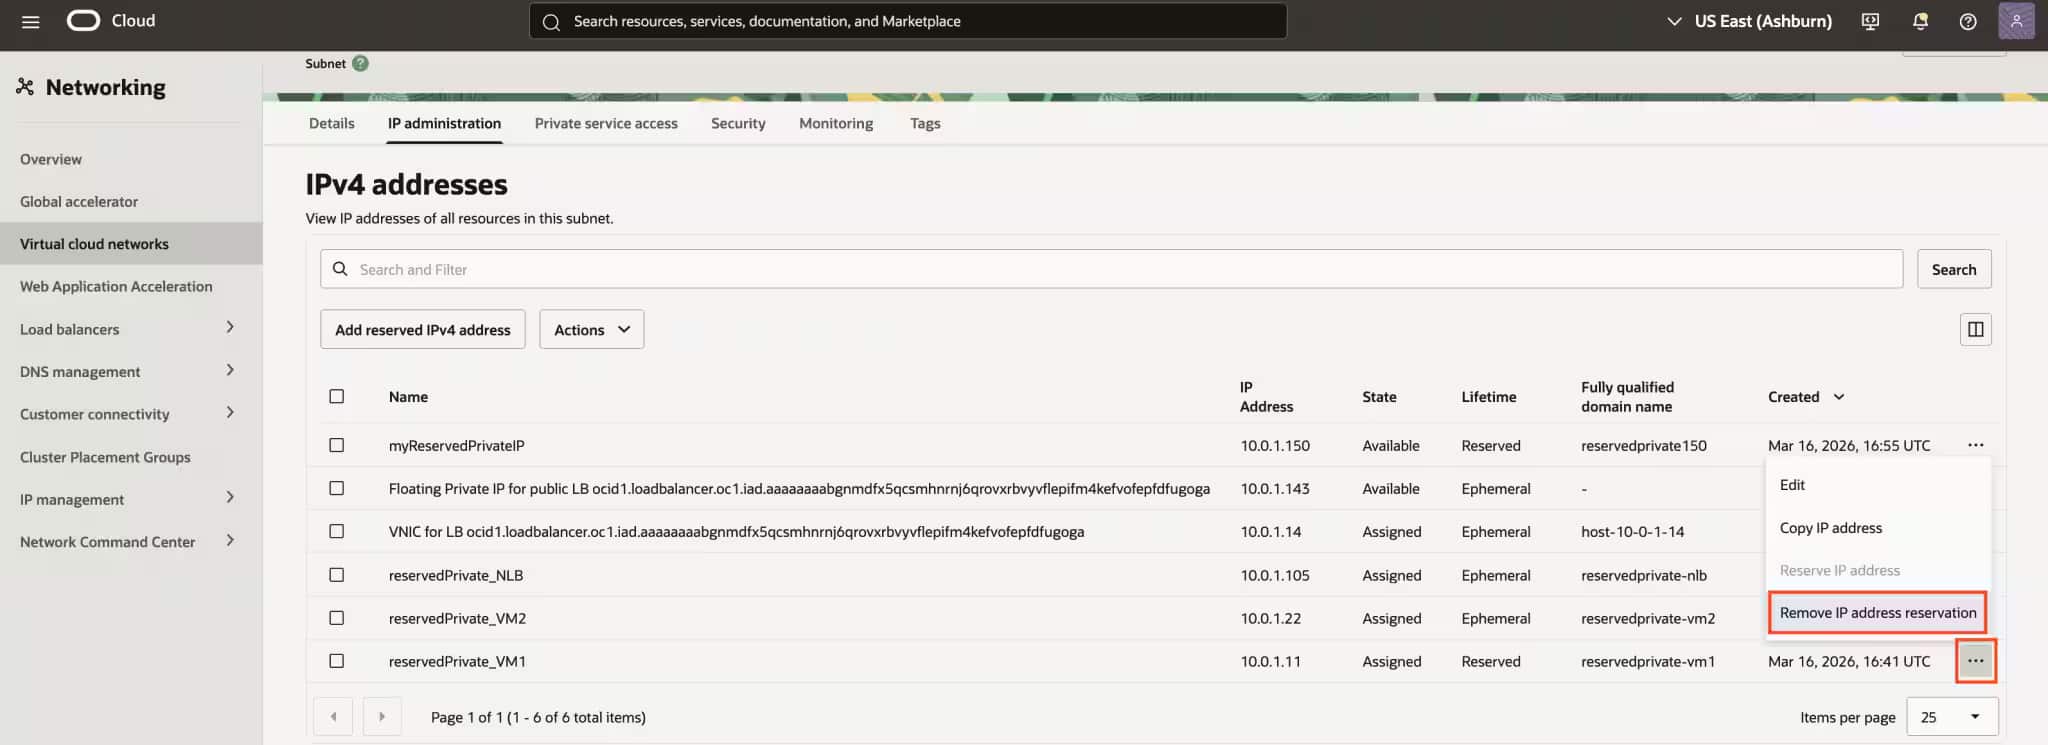2048x745 pixels.
Task: Sort by the Created column arrow
Action: point(1838,397)
